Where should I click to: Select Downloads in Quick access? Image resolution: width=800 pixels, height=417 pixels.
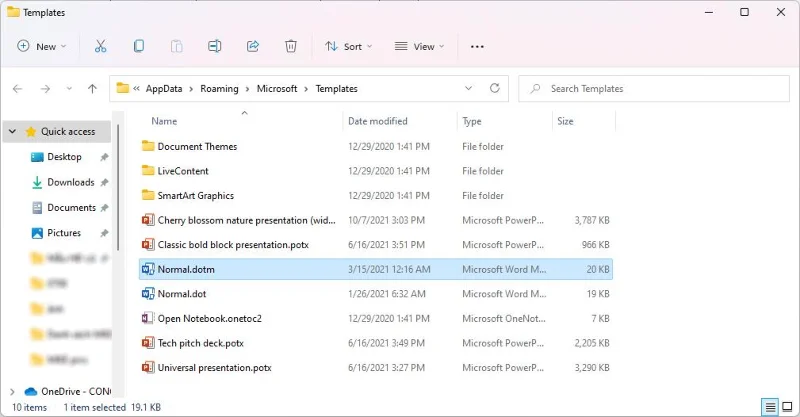tap(71, 182)
